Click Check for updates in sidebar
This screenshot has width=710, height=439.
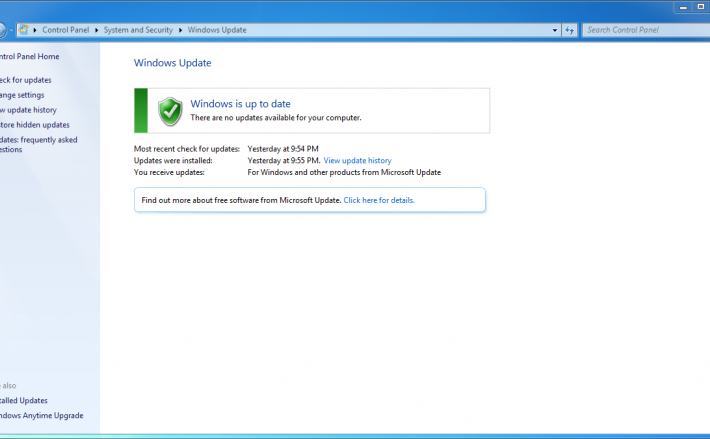click(x=25, y=80)
